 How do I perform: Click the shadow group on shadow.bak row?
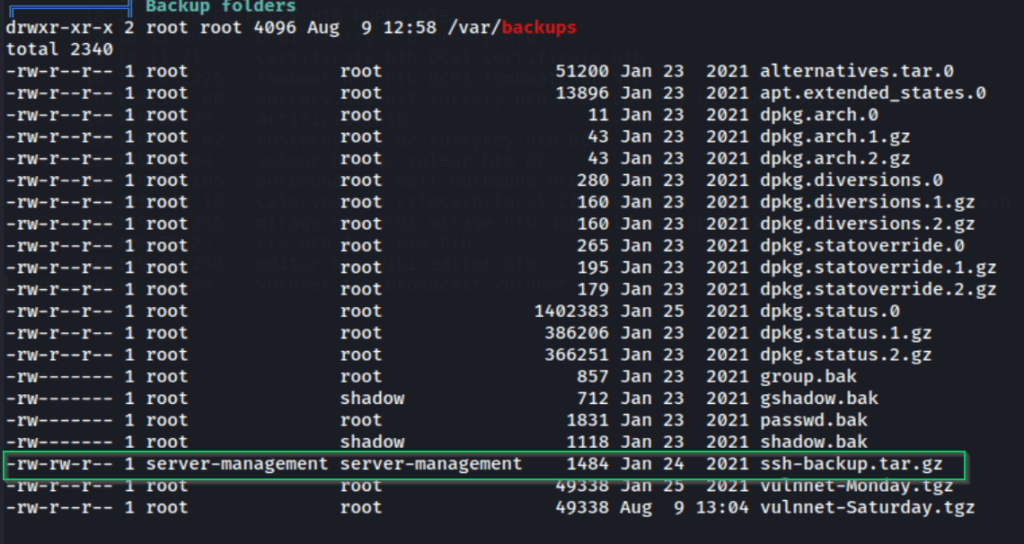[372, 442]
